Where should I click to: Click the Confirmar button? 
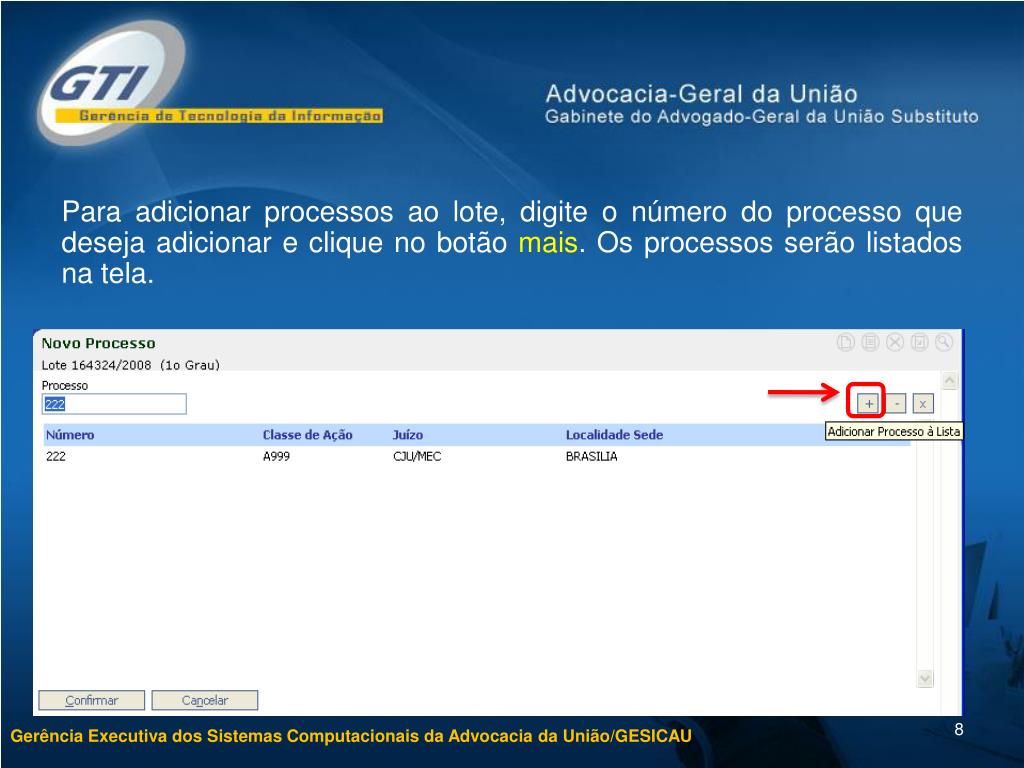point(91,700)
